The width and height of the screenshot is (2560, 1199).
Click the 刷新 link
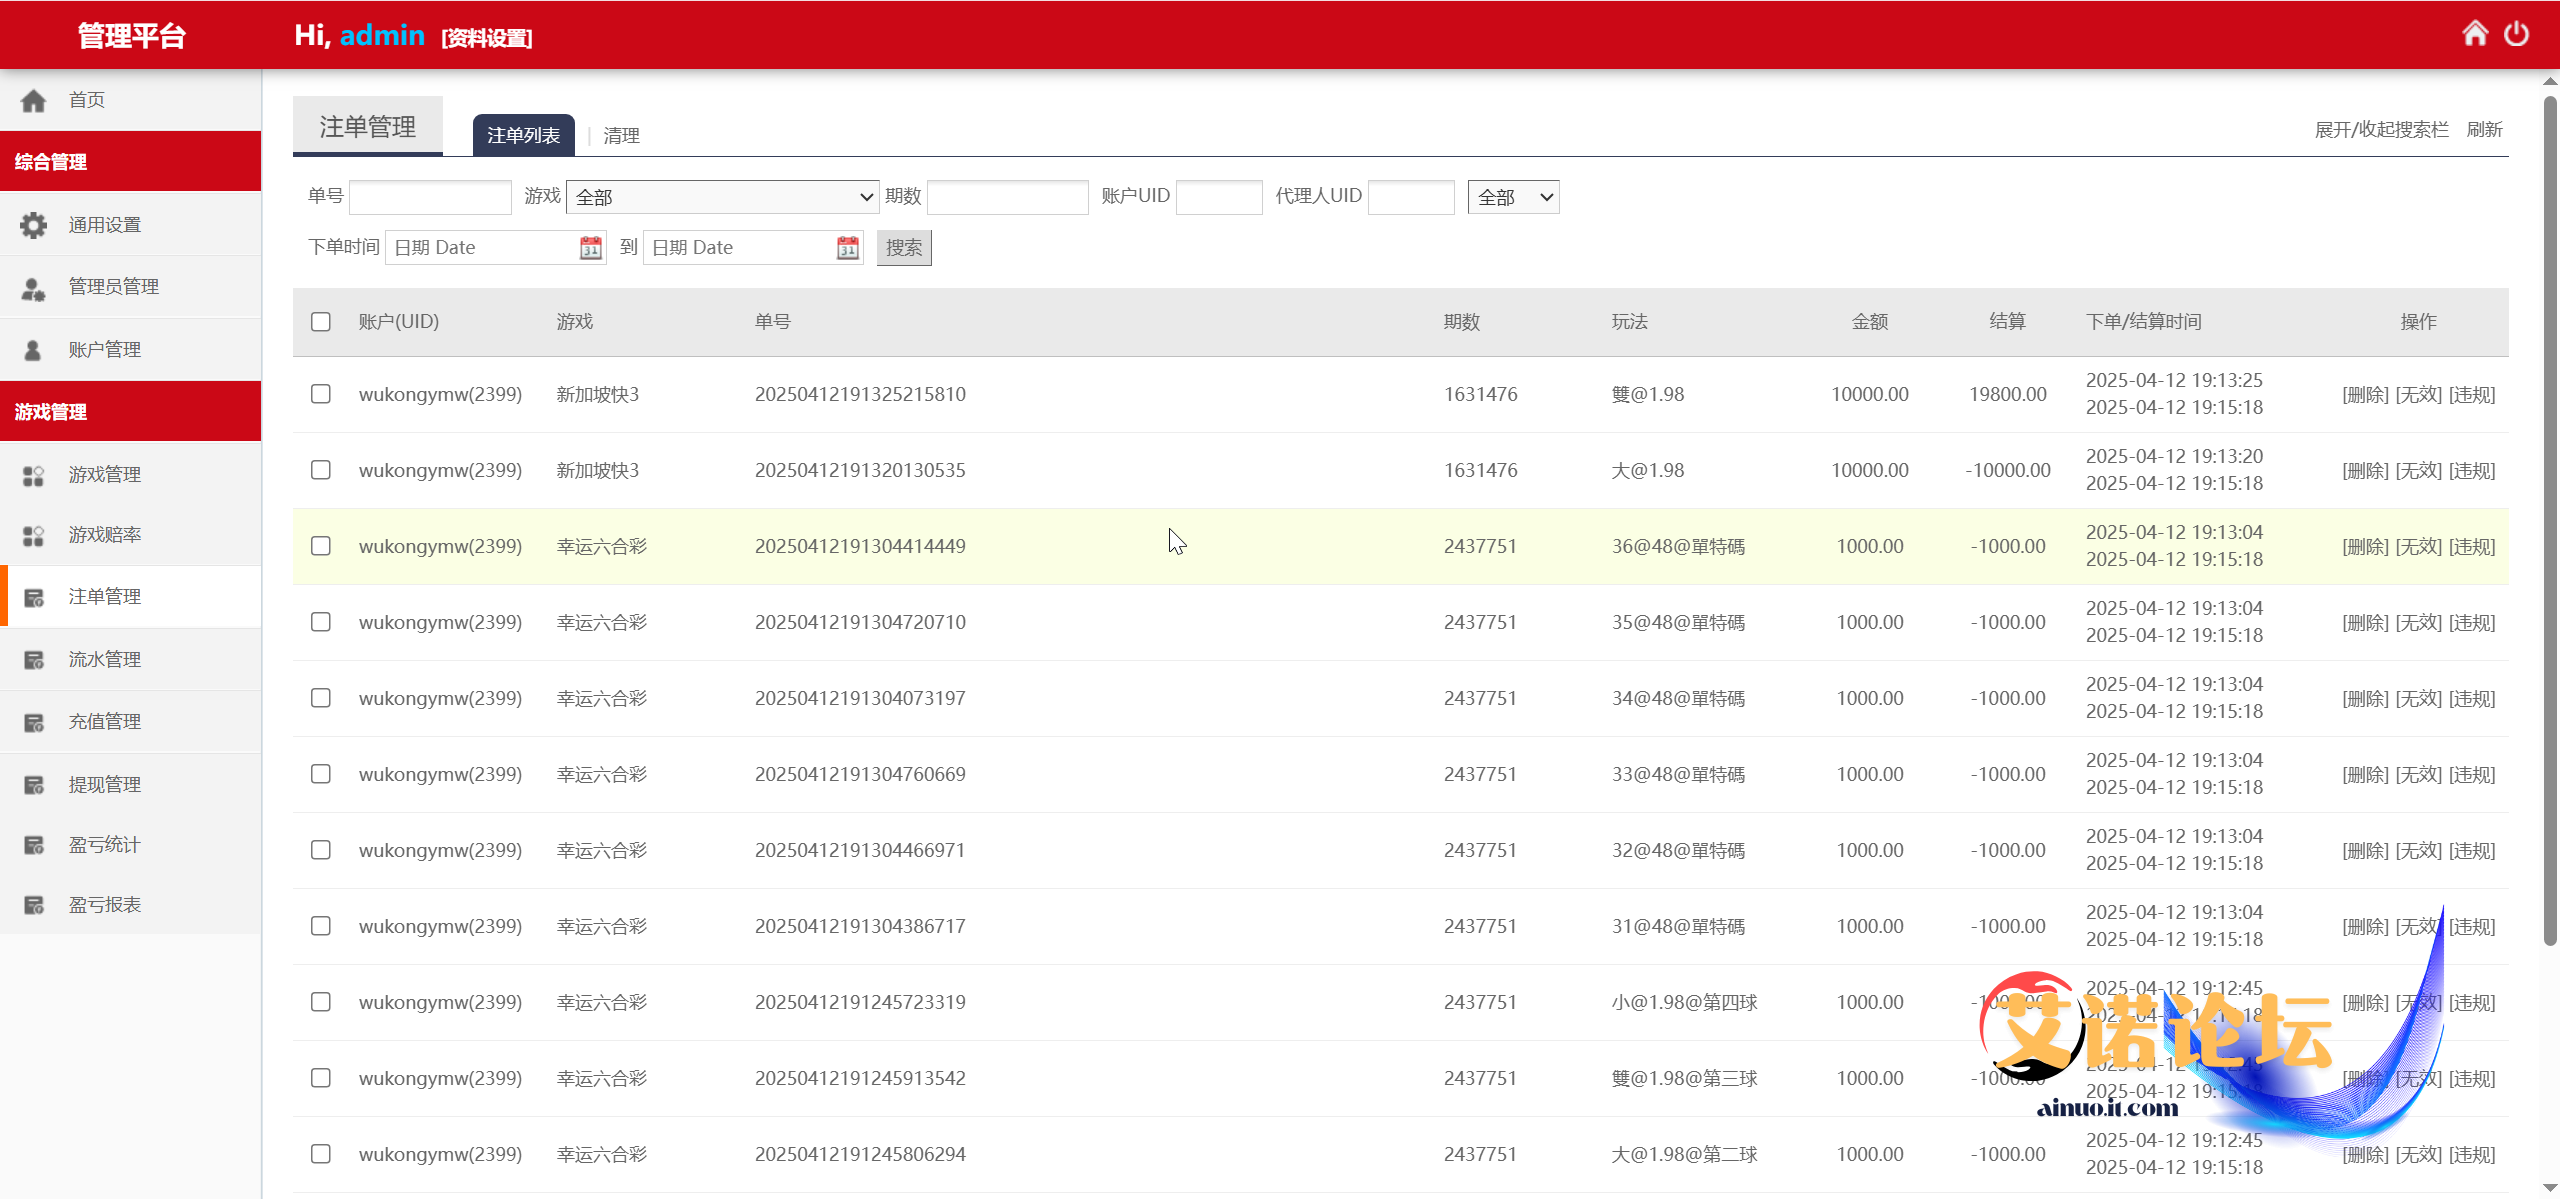(x=2484, y=130)
